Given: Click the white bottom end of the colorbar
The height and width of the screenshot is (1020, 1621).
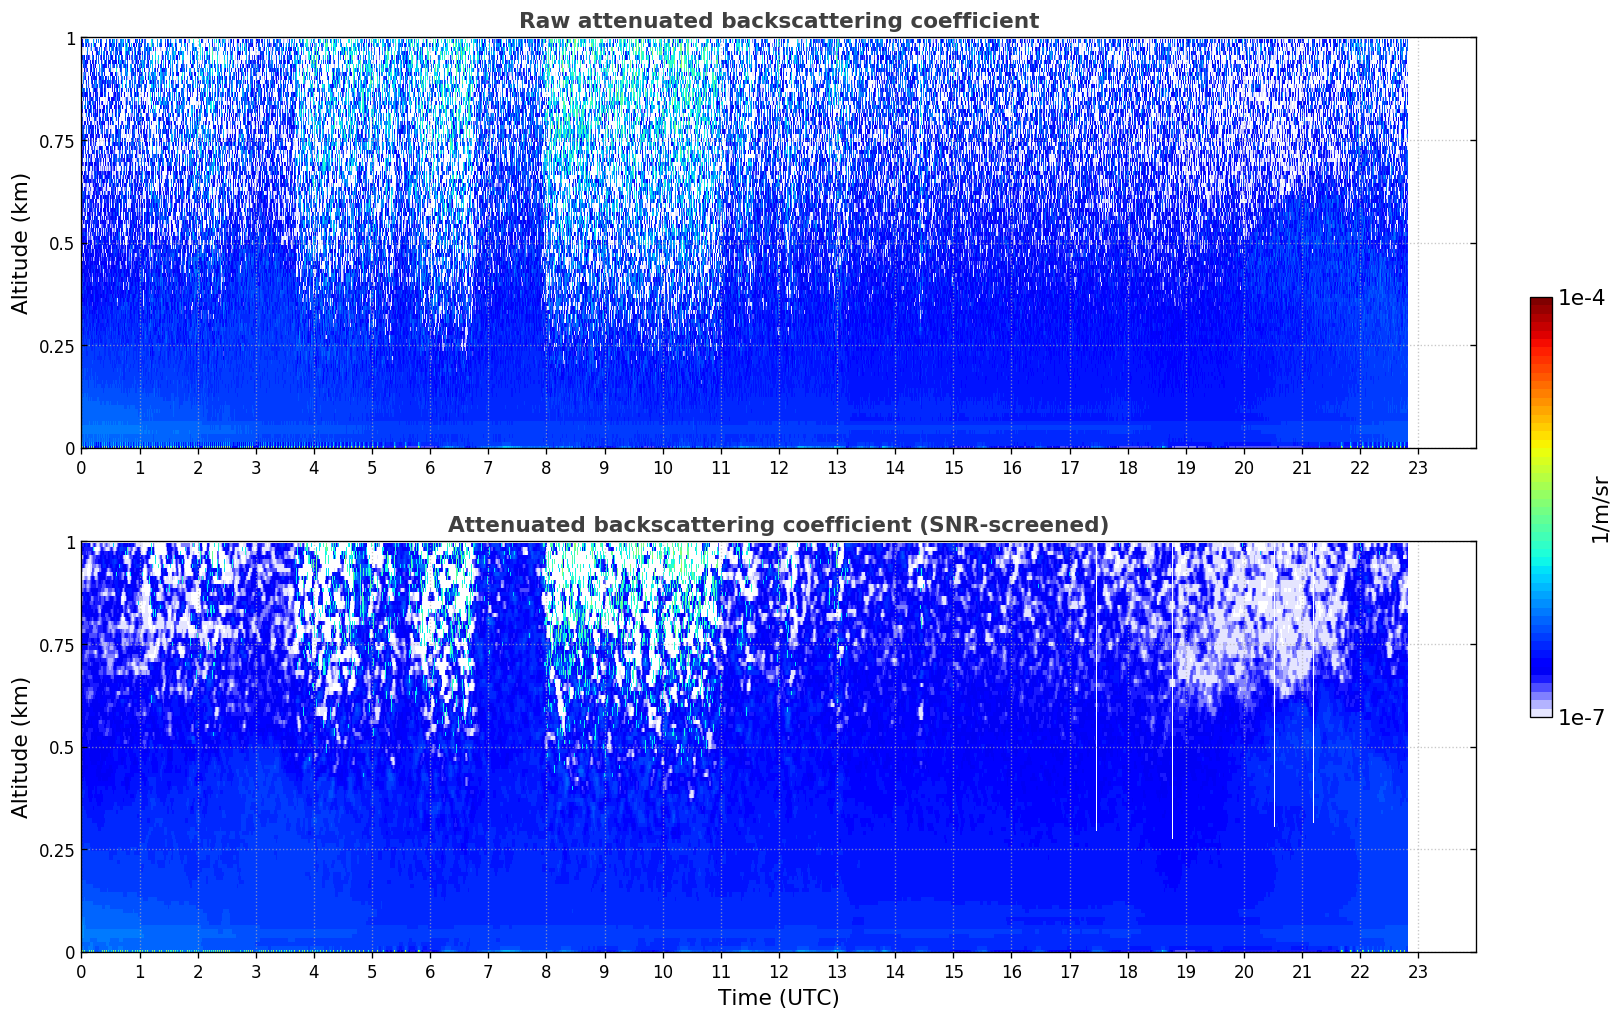Looking at the screenshot, I should pyautogui.click(x=1541, y=713).
